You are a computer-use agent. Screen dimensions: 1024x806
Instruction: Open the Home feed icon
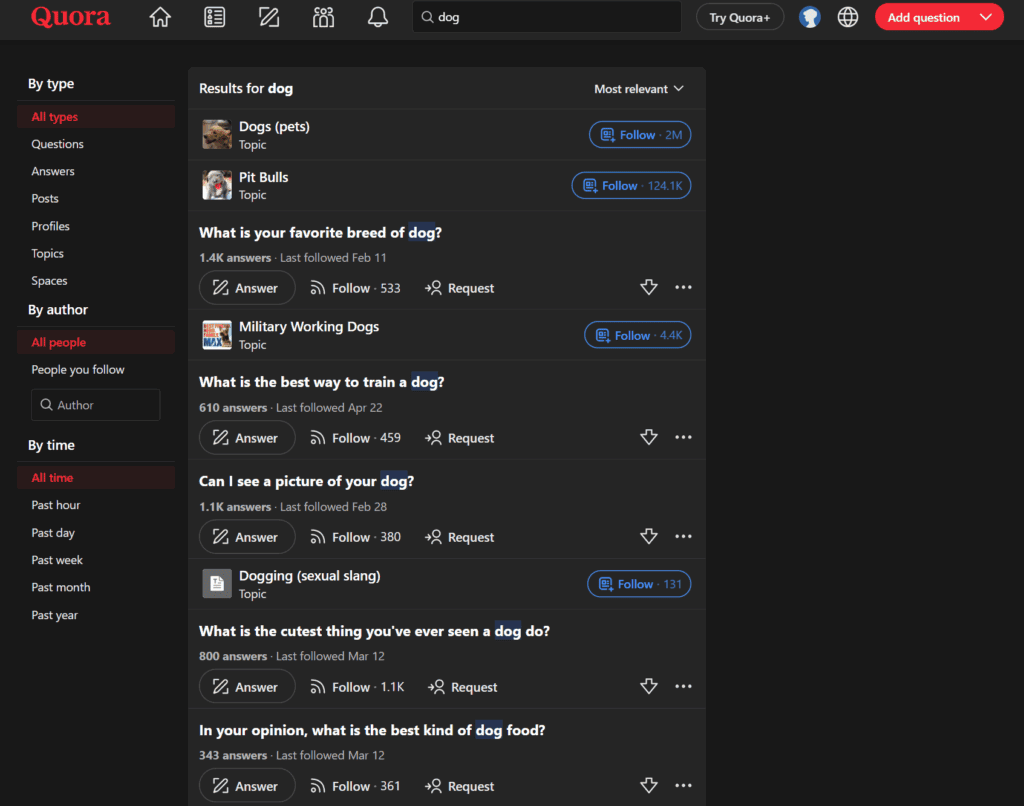click(x=160, y=17)
